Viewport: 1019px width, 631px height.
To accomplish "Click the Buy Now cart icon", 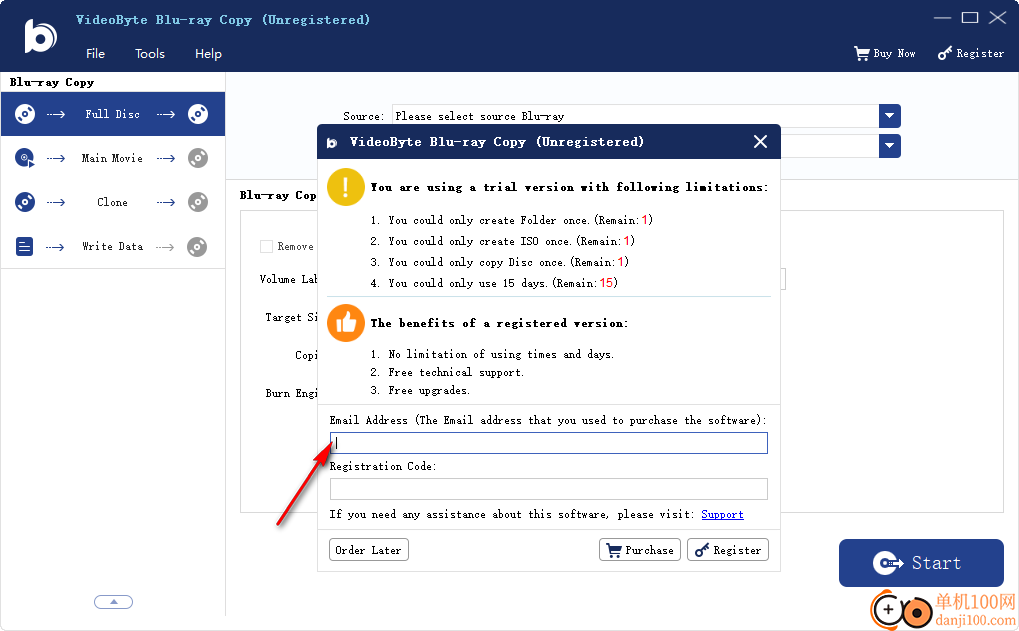I will point(861,53).
